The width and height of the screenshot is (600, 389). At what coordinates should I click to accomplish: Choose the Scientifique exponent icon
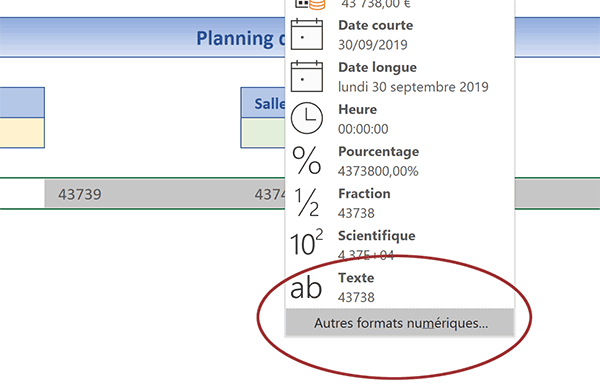point(307,243)
